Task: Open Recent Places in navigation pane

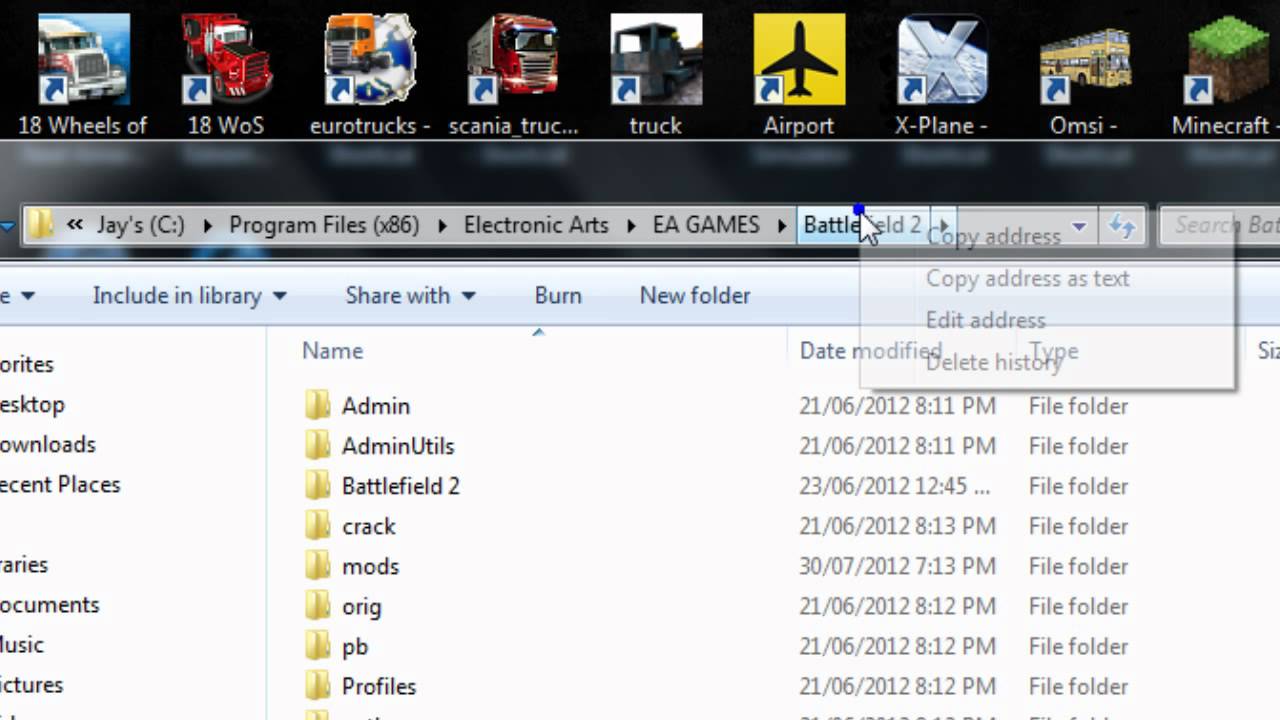Action: pos(60,484)
